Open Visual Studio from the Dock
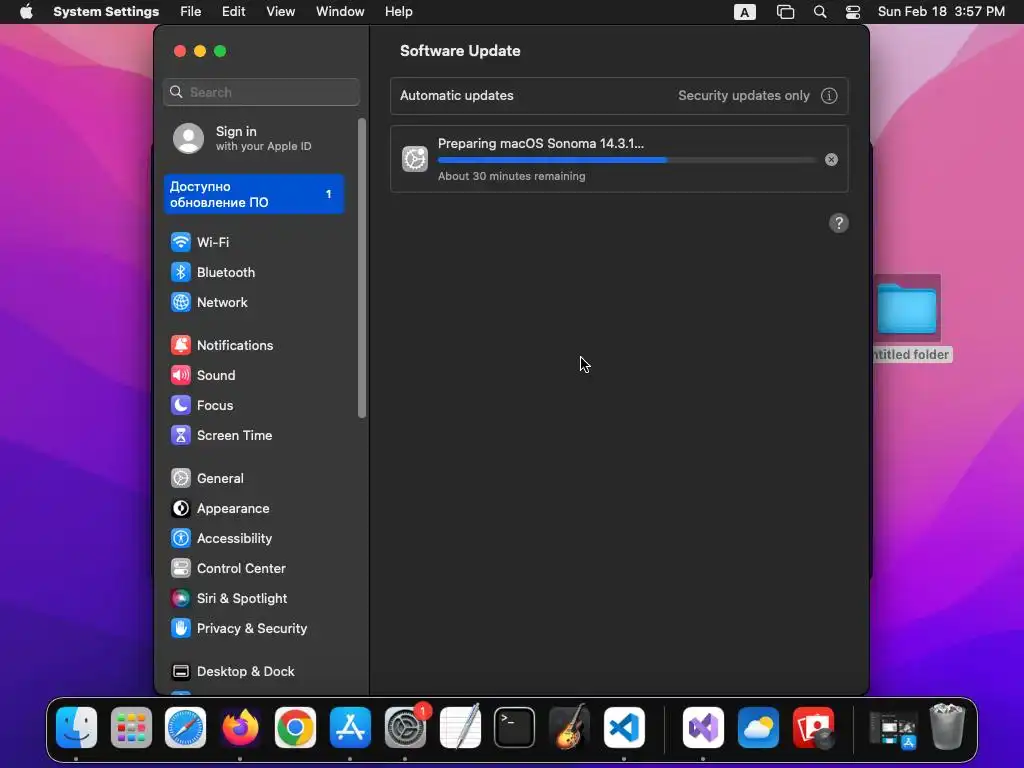 pyautogui.click(x=703, y=728)
